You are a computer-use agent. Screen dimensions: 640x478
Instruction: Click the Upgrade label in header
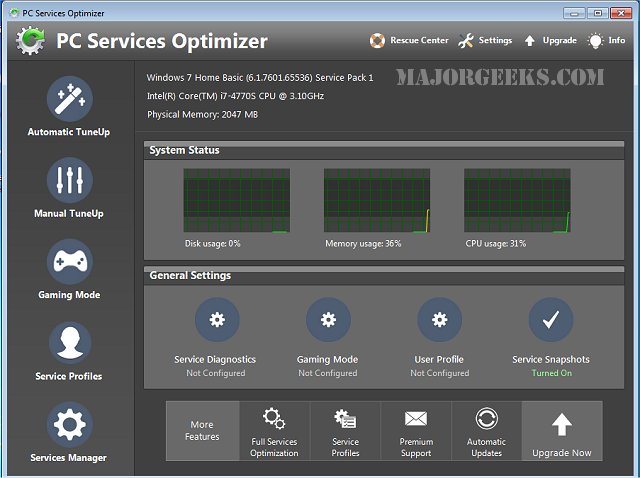coord(560,40)
